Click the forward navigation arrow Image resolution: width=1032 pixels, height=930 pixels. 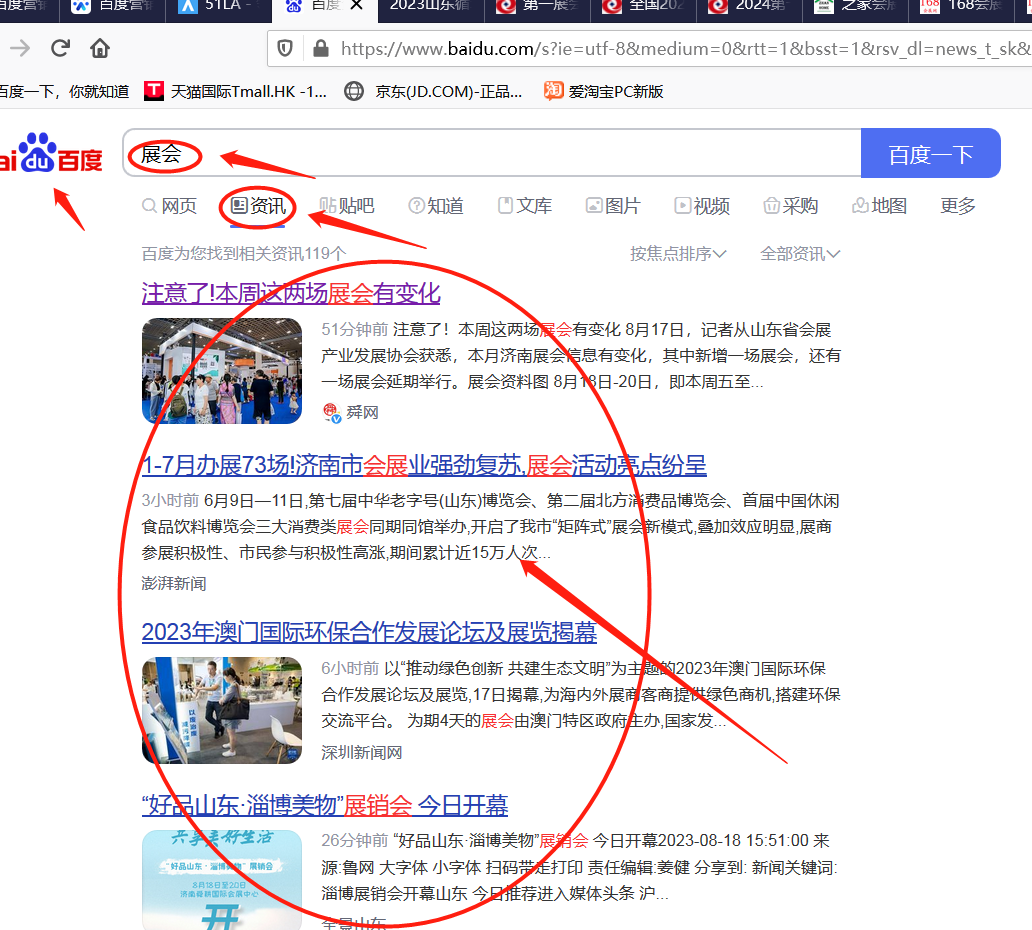click(x=20, y=48)
